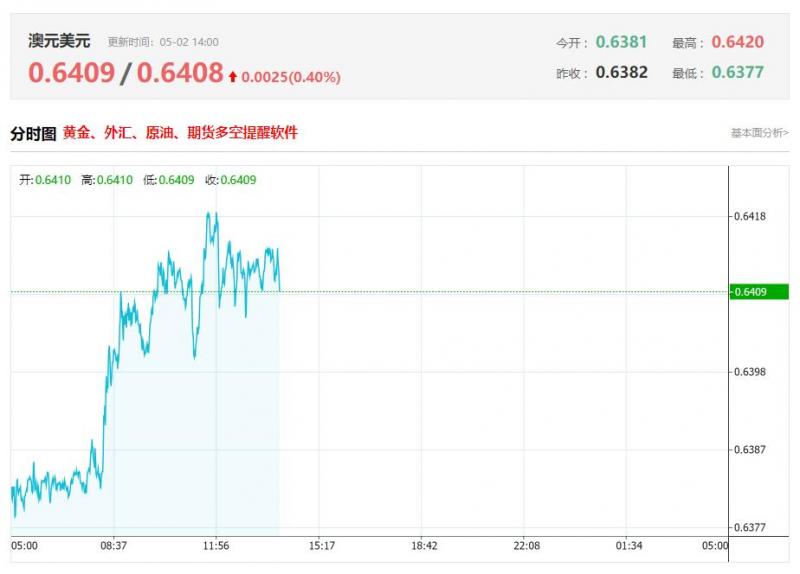Click the 01:34 time axis label
Screen dimensions: 800x574
pos(629,546)
